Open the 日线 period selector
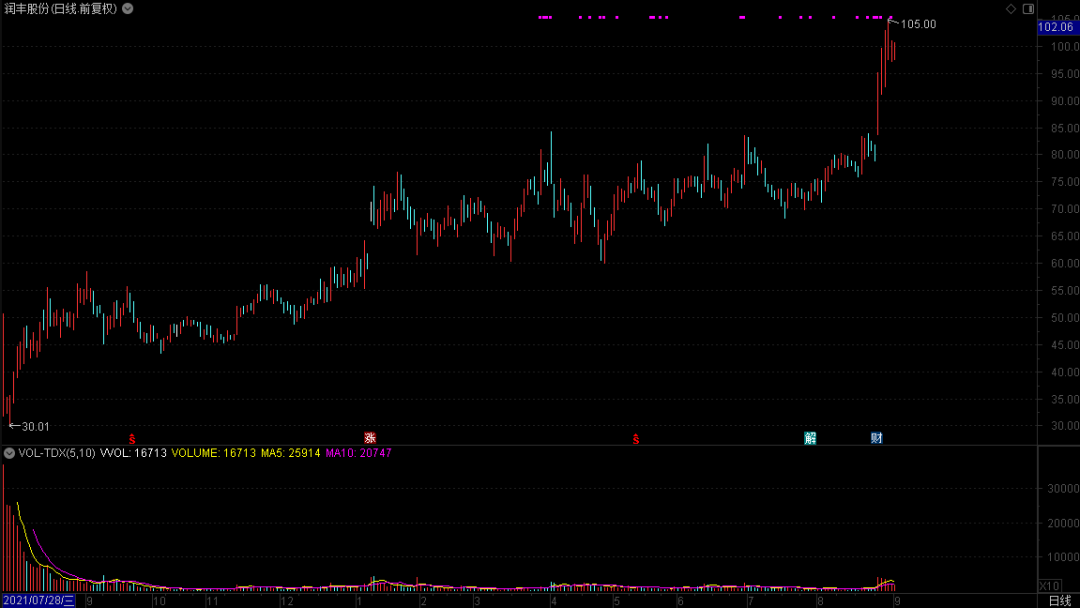This screenshot has height=608, width=1080. click(x=1060, y=601)
